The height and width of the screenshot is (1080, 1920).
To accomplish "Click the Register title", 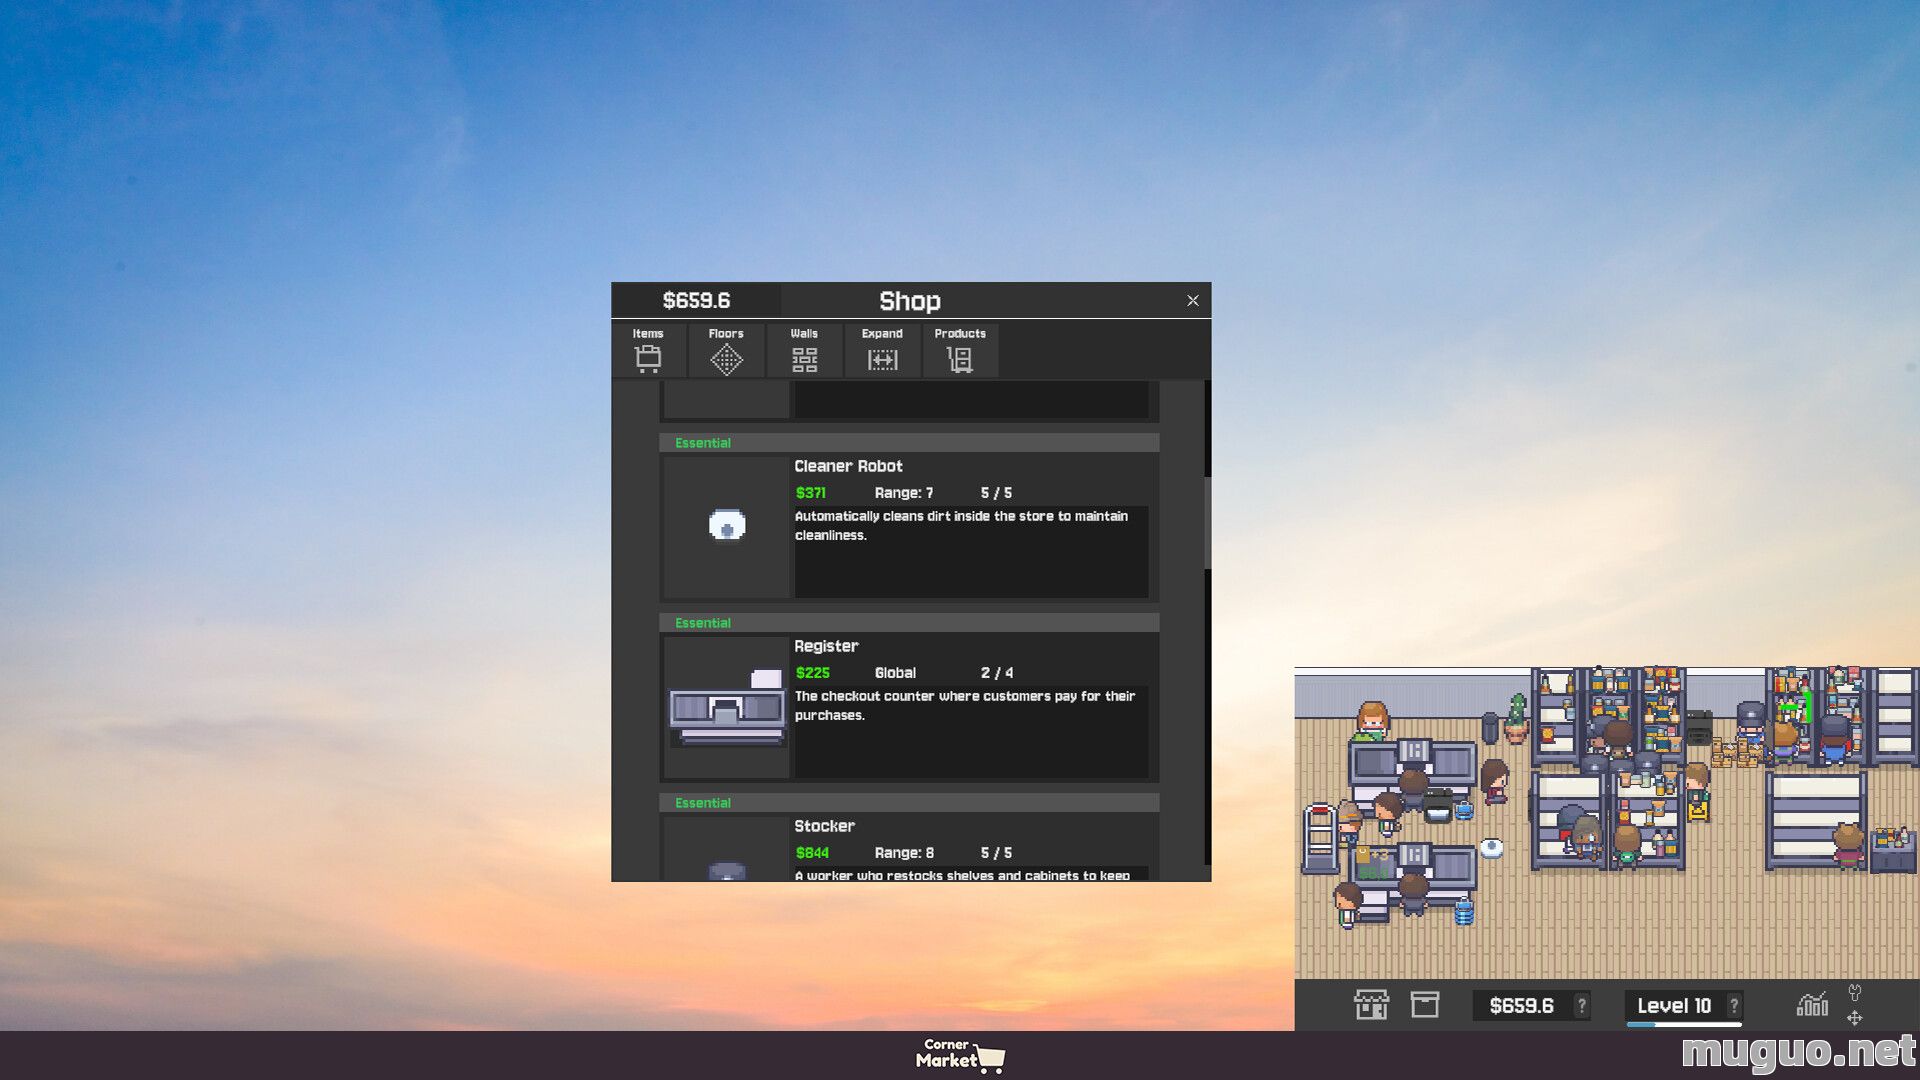I will pyautogui.click(x=826, y=646).
